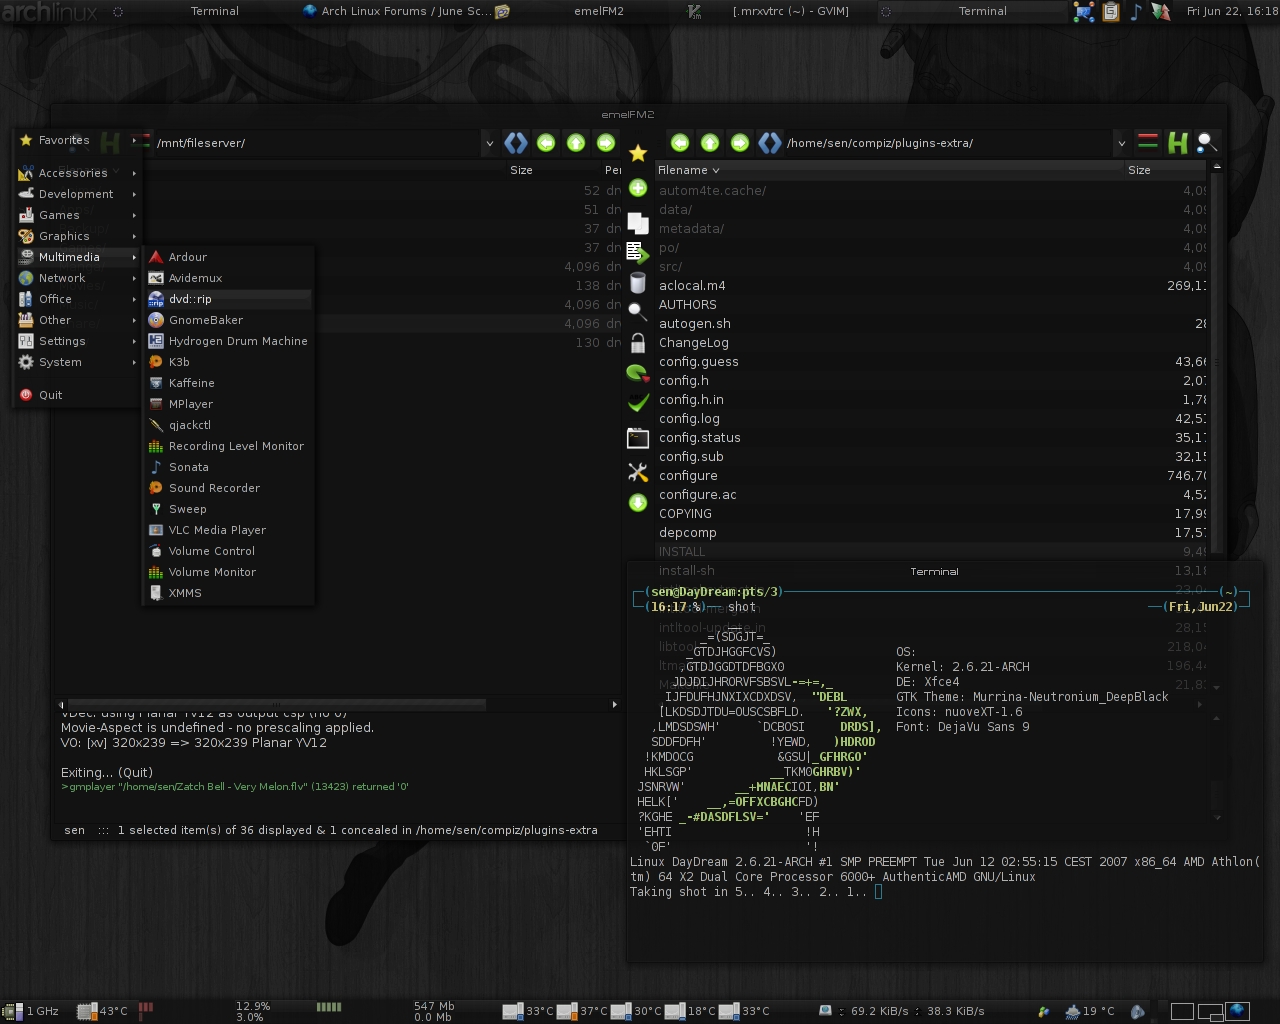Switch to GVIM window in taskbar
Viewport: 1280px width, 1024px height.
click(x=790, y=11)
